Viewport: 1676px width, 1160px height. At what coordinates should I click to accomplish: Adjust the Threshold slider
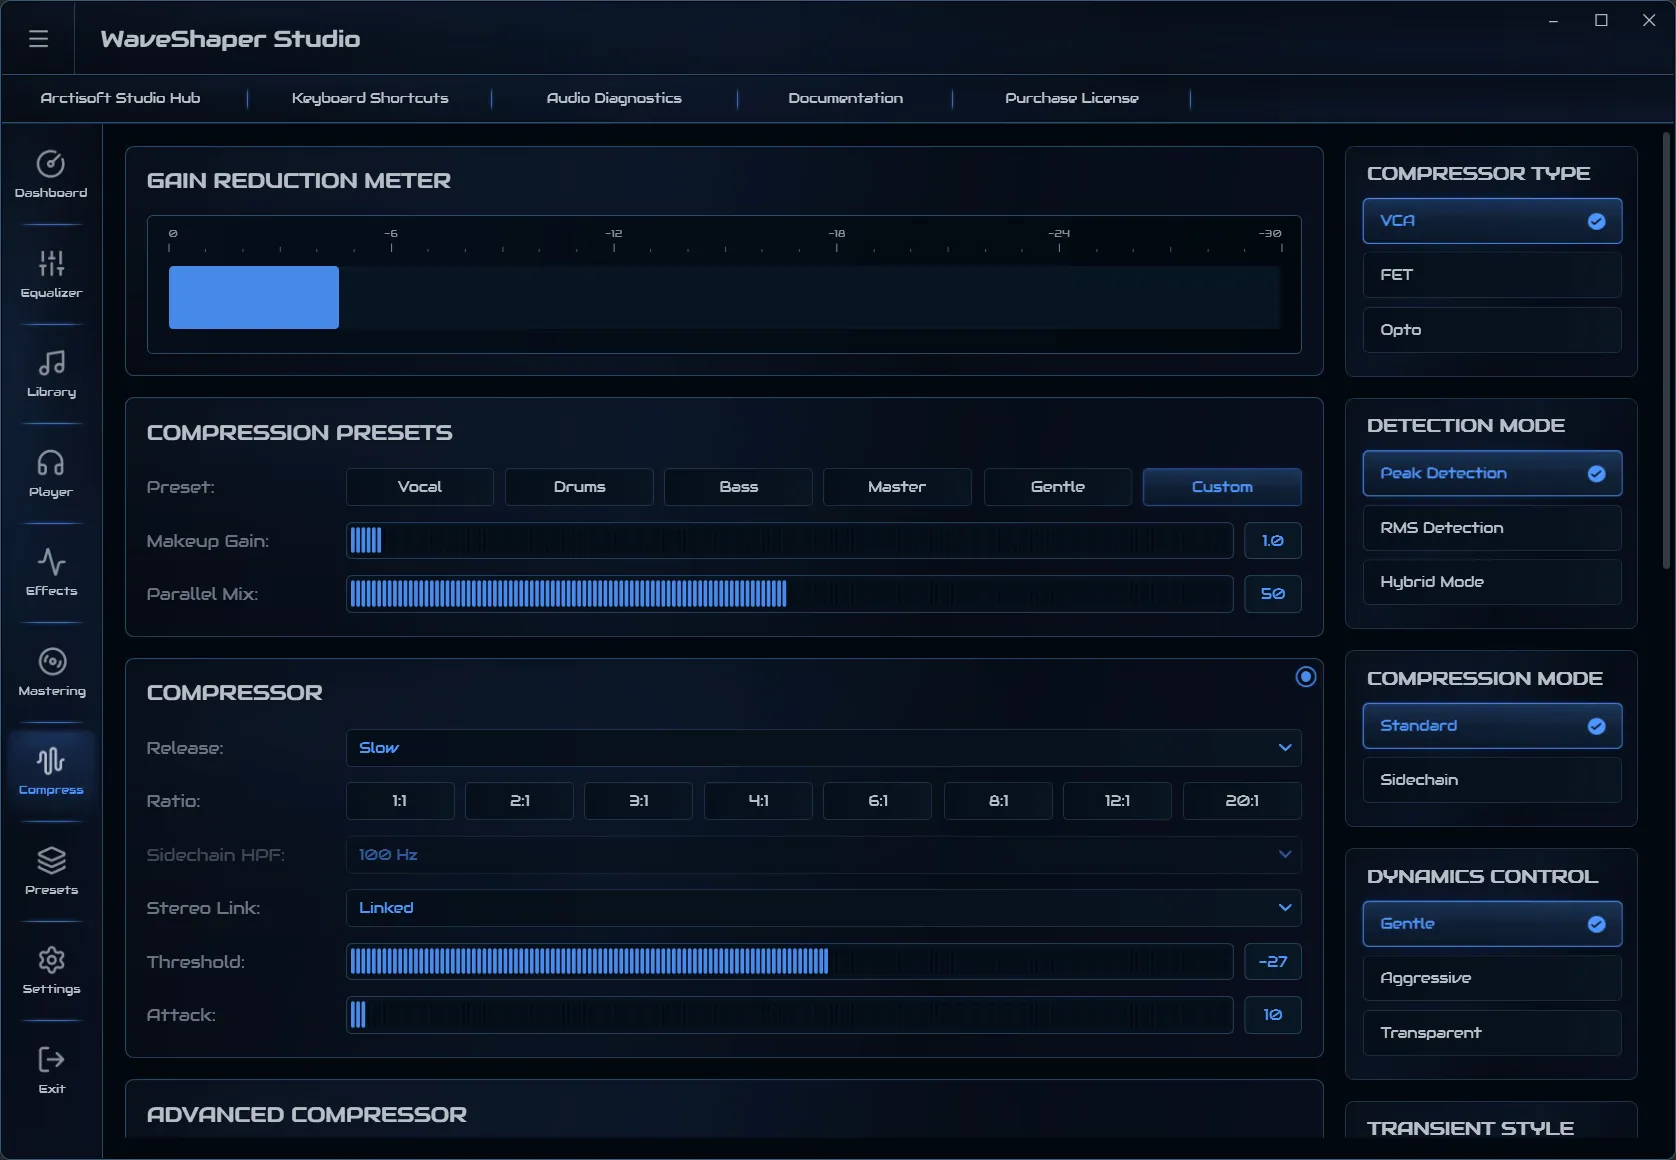click(789, 962)
